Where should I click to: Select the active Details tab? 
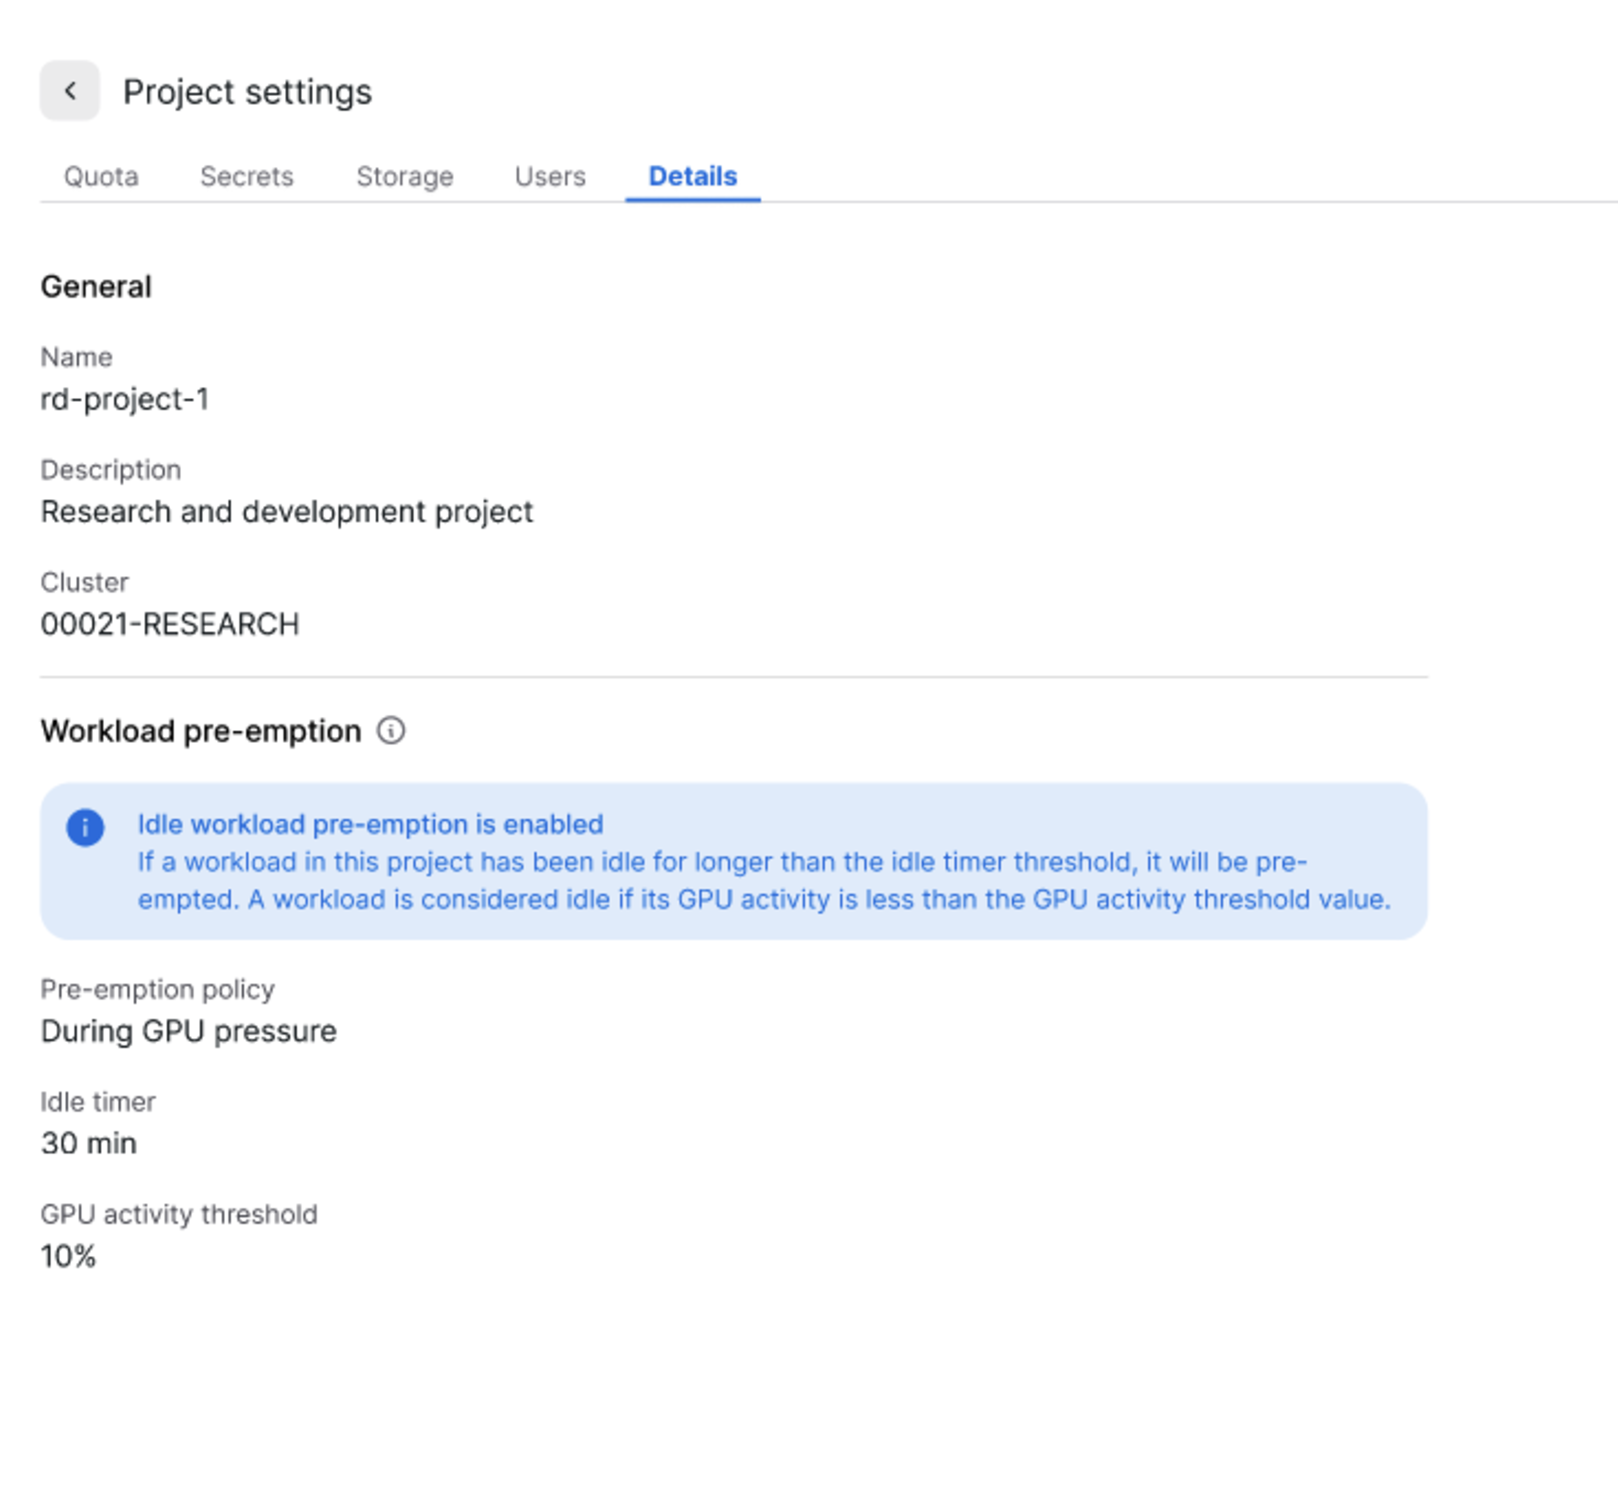point(693,176)
